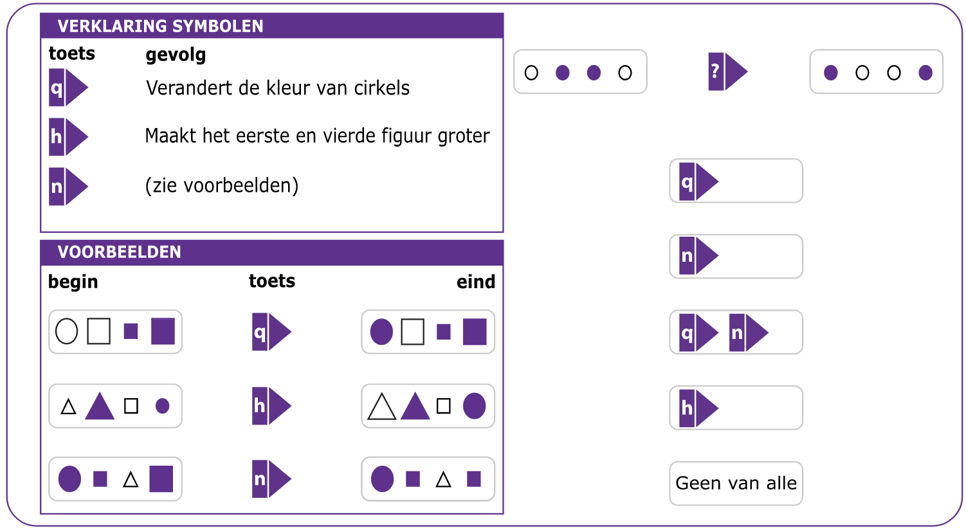Image resolution: width=966 pixels, height=530 pixels.
Task: Click the n key icon in the symbol legend
Action: coord(68,186)
